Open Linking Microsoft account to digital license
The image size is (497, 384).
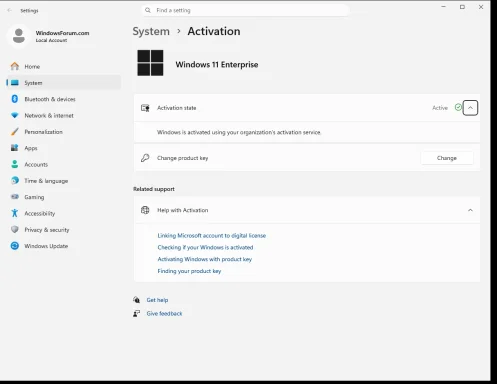point(212,235)
